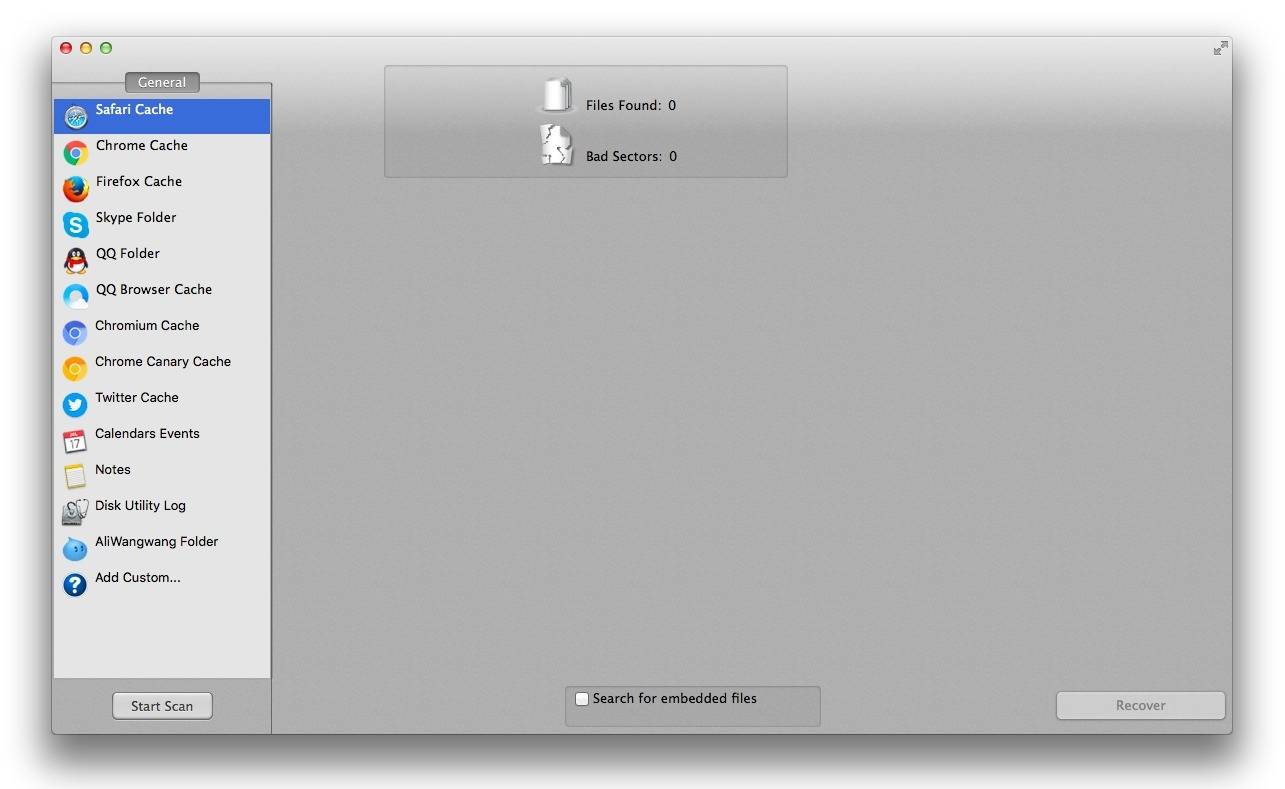Screen dimensions: 1285x789
Task: Click the Bad Sectors: 0 text
Action: [631, 156]
